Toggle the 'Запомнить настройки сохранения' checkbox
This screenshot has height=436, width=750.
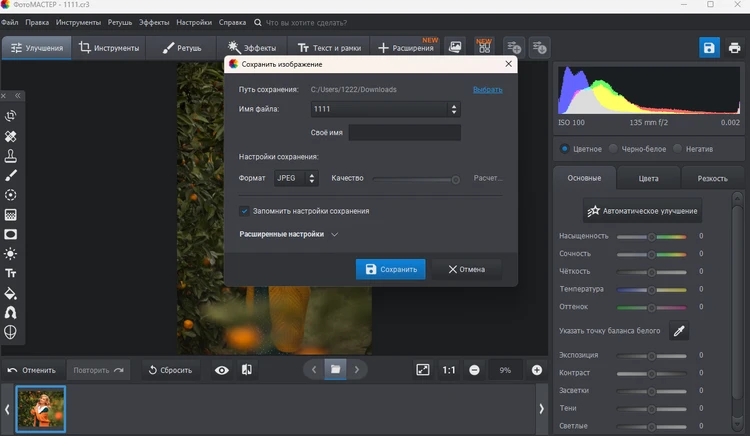(245, 211)
